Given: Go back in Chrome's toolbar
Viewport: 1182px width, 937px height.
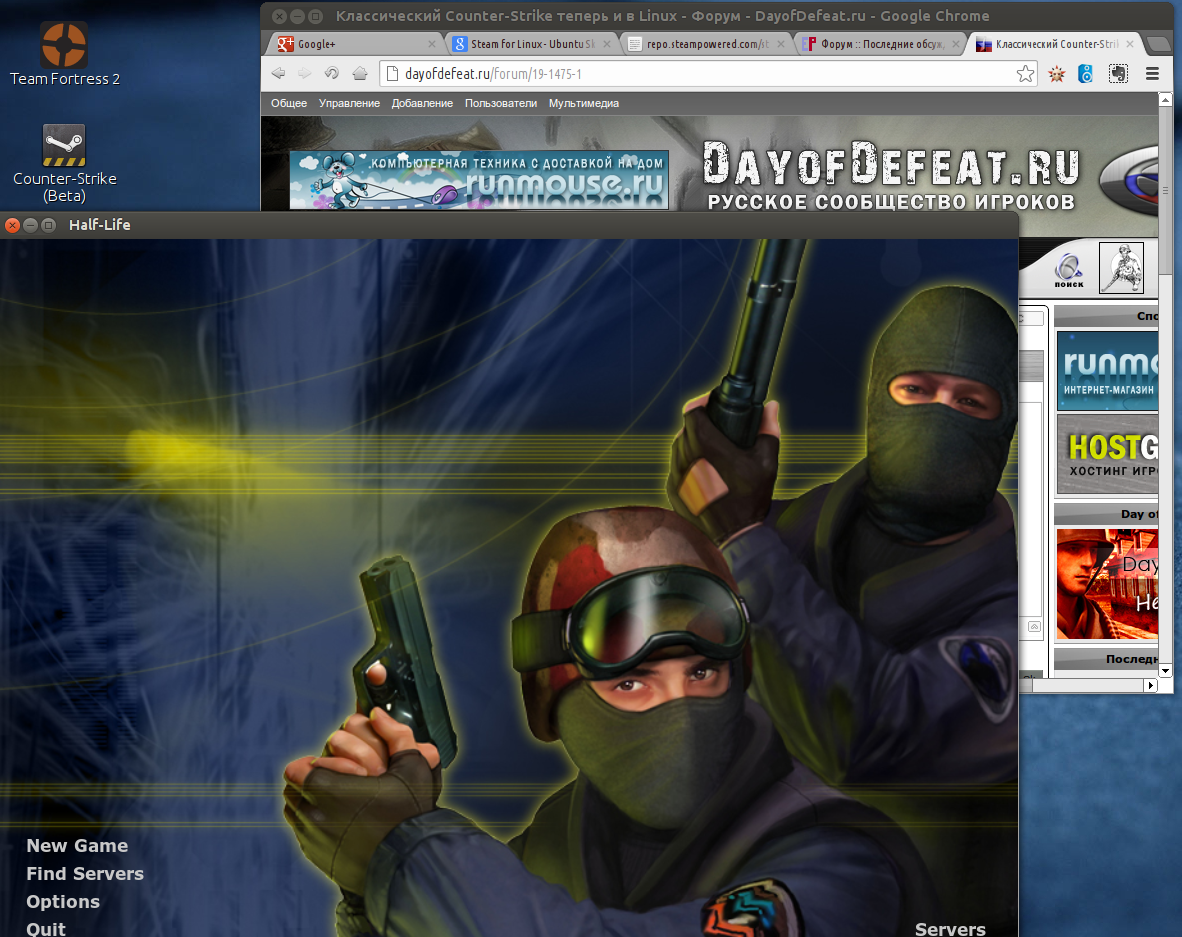Looking at the screenshot, I should click(278, 73).
